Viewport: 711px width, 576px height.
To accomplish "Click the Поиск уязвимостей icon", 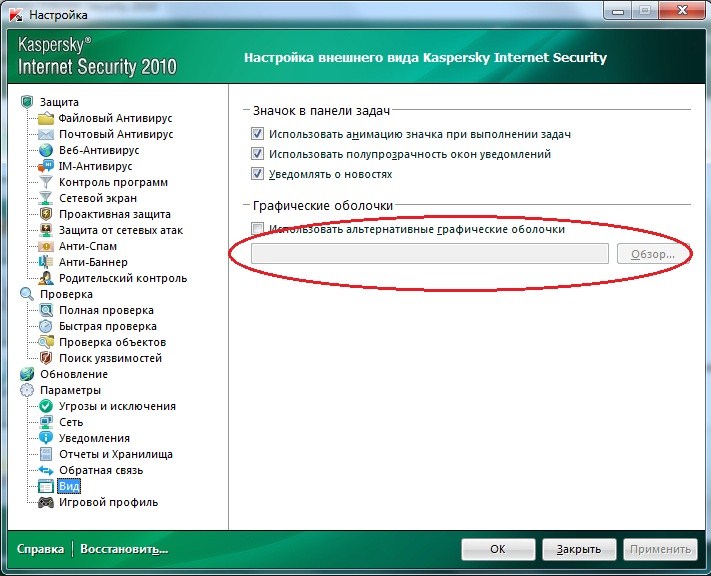I will [46, 358].
